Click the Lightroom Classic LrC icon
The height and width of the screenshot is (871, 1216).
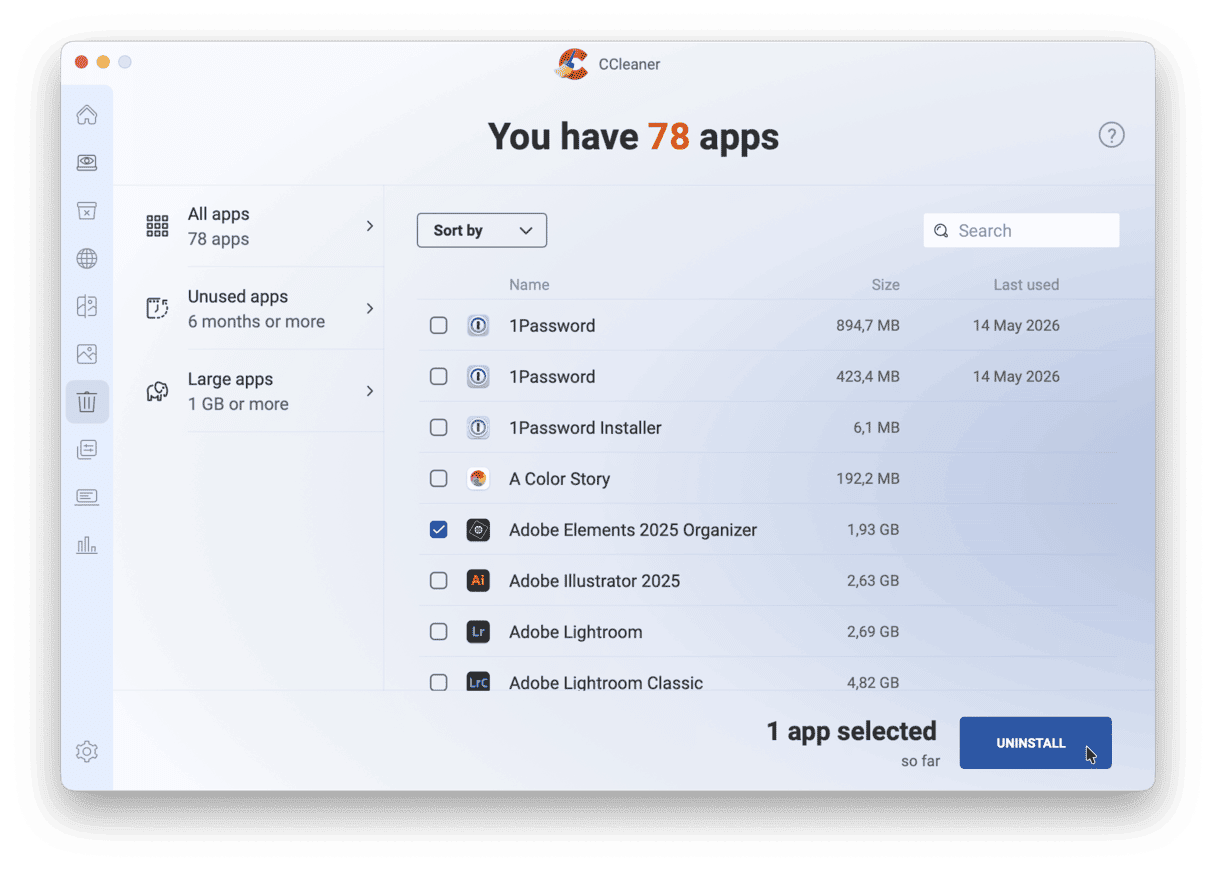(478, 682)
